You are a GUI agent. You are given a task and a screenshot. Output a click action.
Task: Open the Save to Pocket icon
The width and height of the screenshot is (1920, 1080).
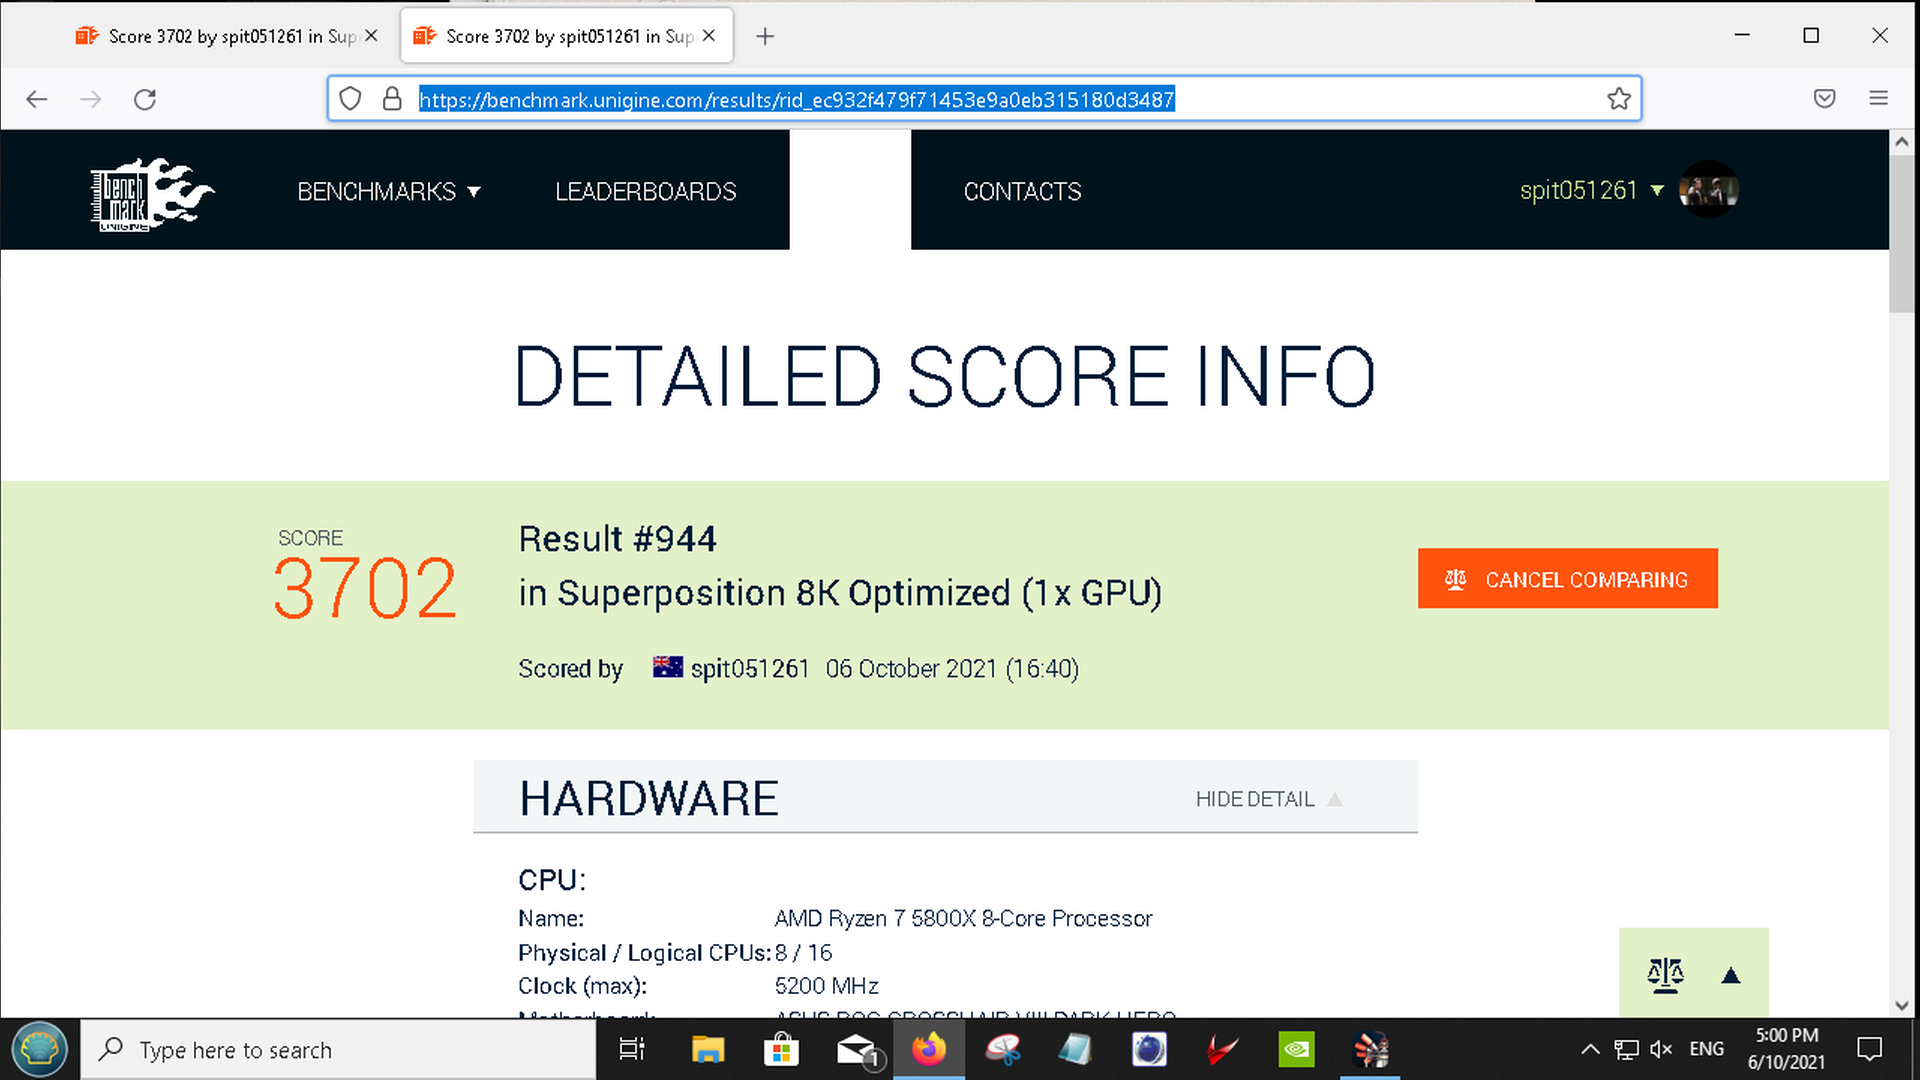coord(1824,98)
